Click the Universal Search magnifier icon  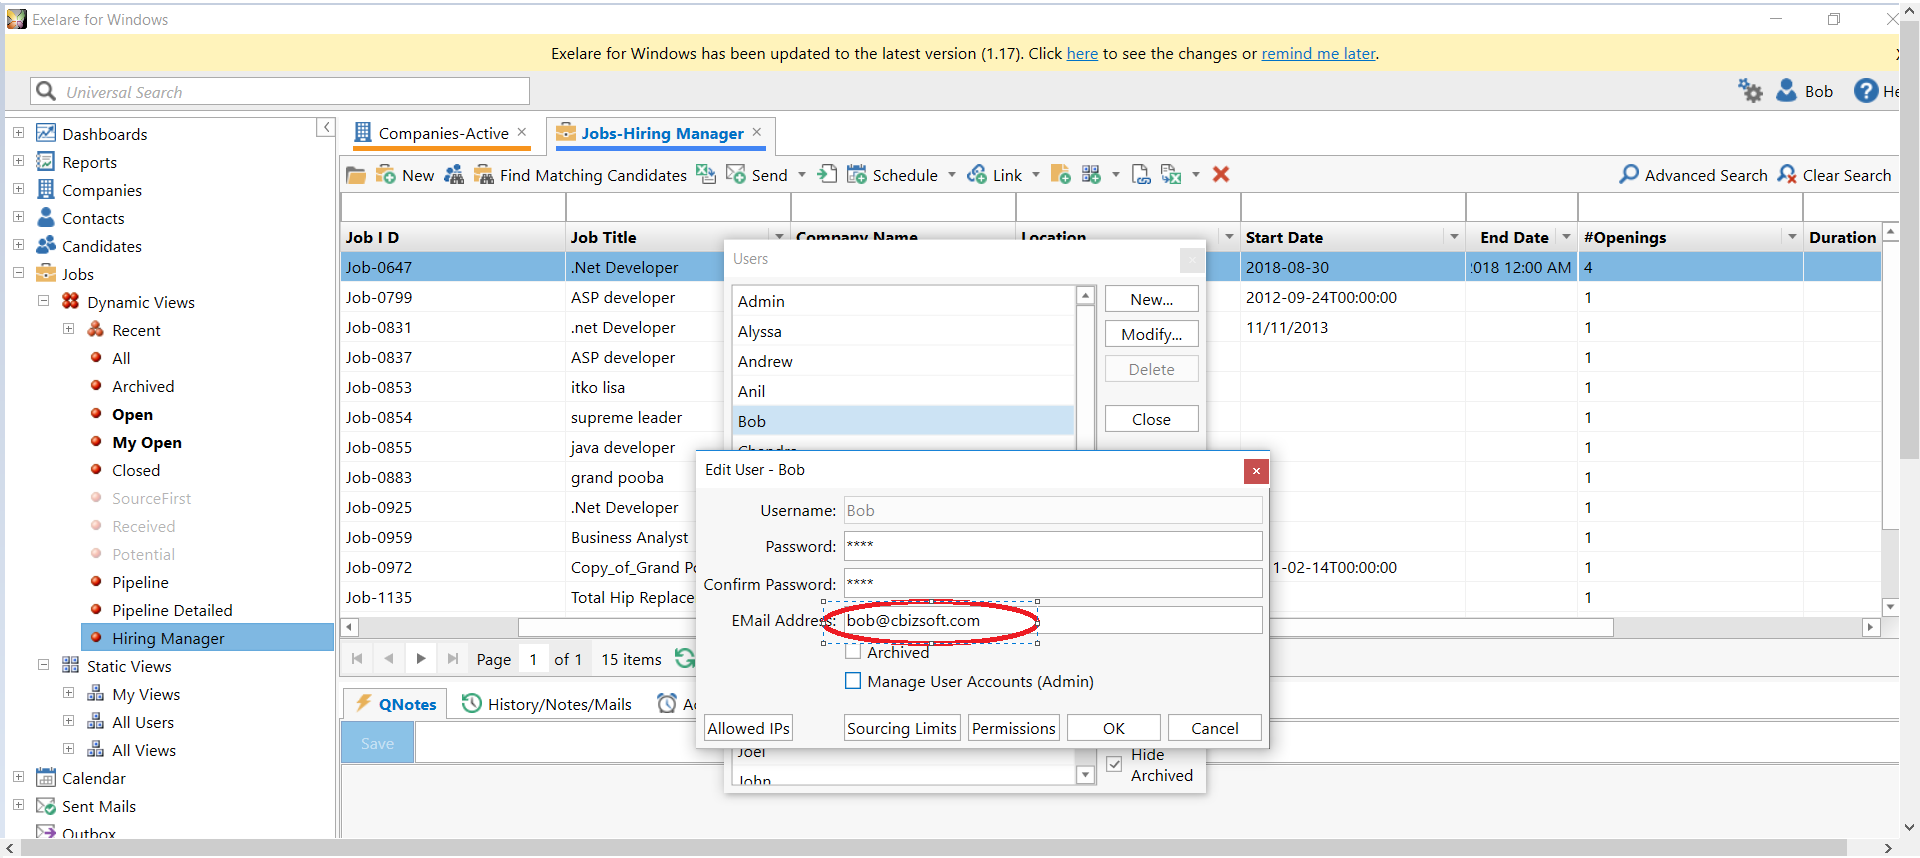pyautogui.click(x=46, y=92)
